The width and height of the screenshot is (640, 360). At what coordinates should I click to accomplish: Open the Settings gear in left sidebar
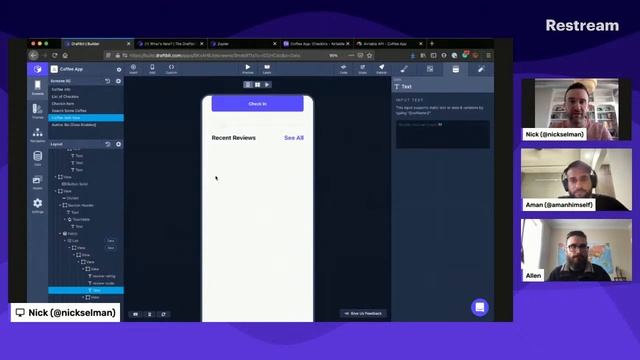coord(38,205)
